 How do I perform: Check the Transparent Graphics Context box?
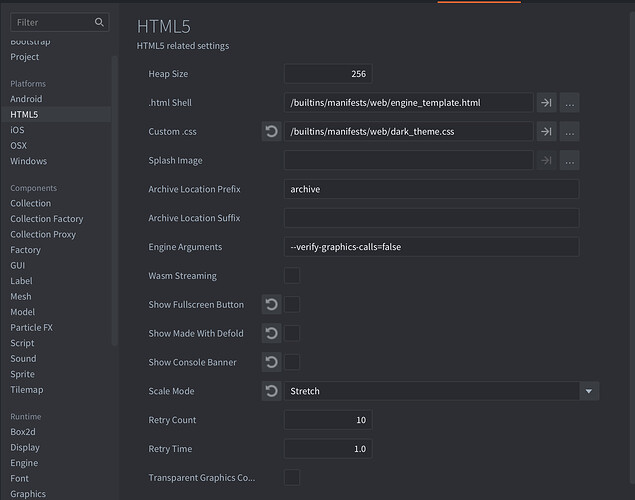coord(292,478)
